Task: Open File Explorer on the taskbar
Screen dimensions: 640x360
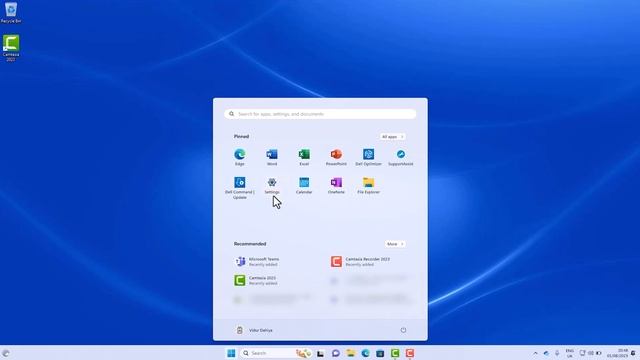Action: click(351, 353)
